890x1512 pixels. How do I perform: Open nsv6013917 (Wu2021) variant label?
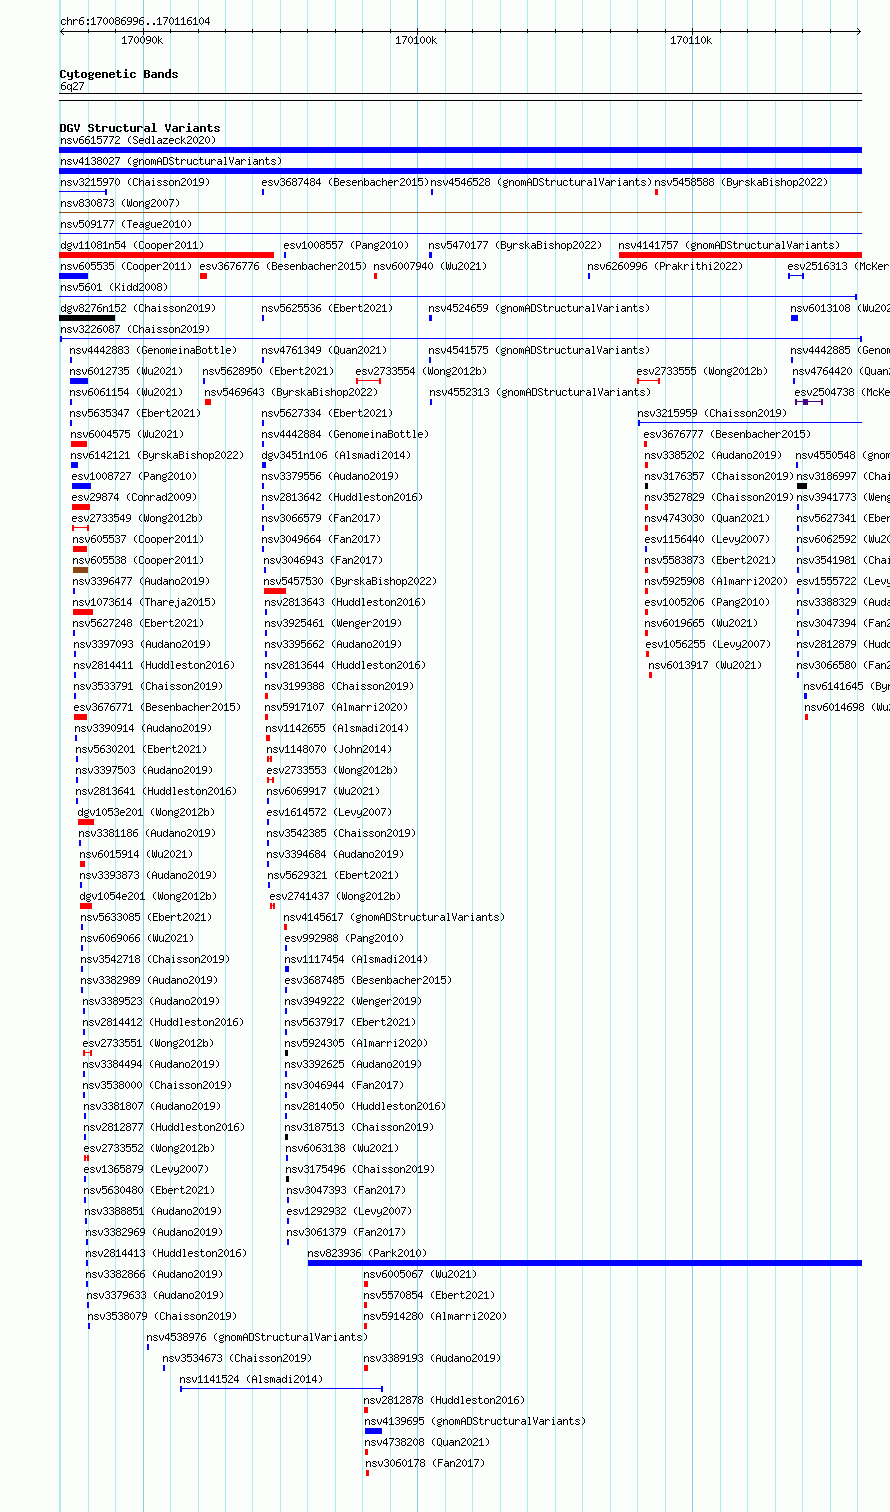(x=706, y=666)
